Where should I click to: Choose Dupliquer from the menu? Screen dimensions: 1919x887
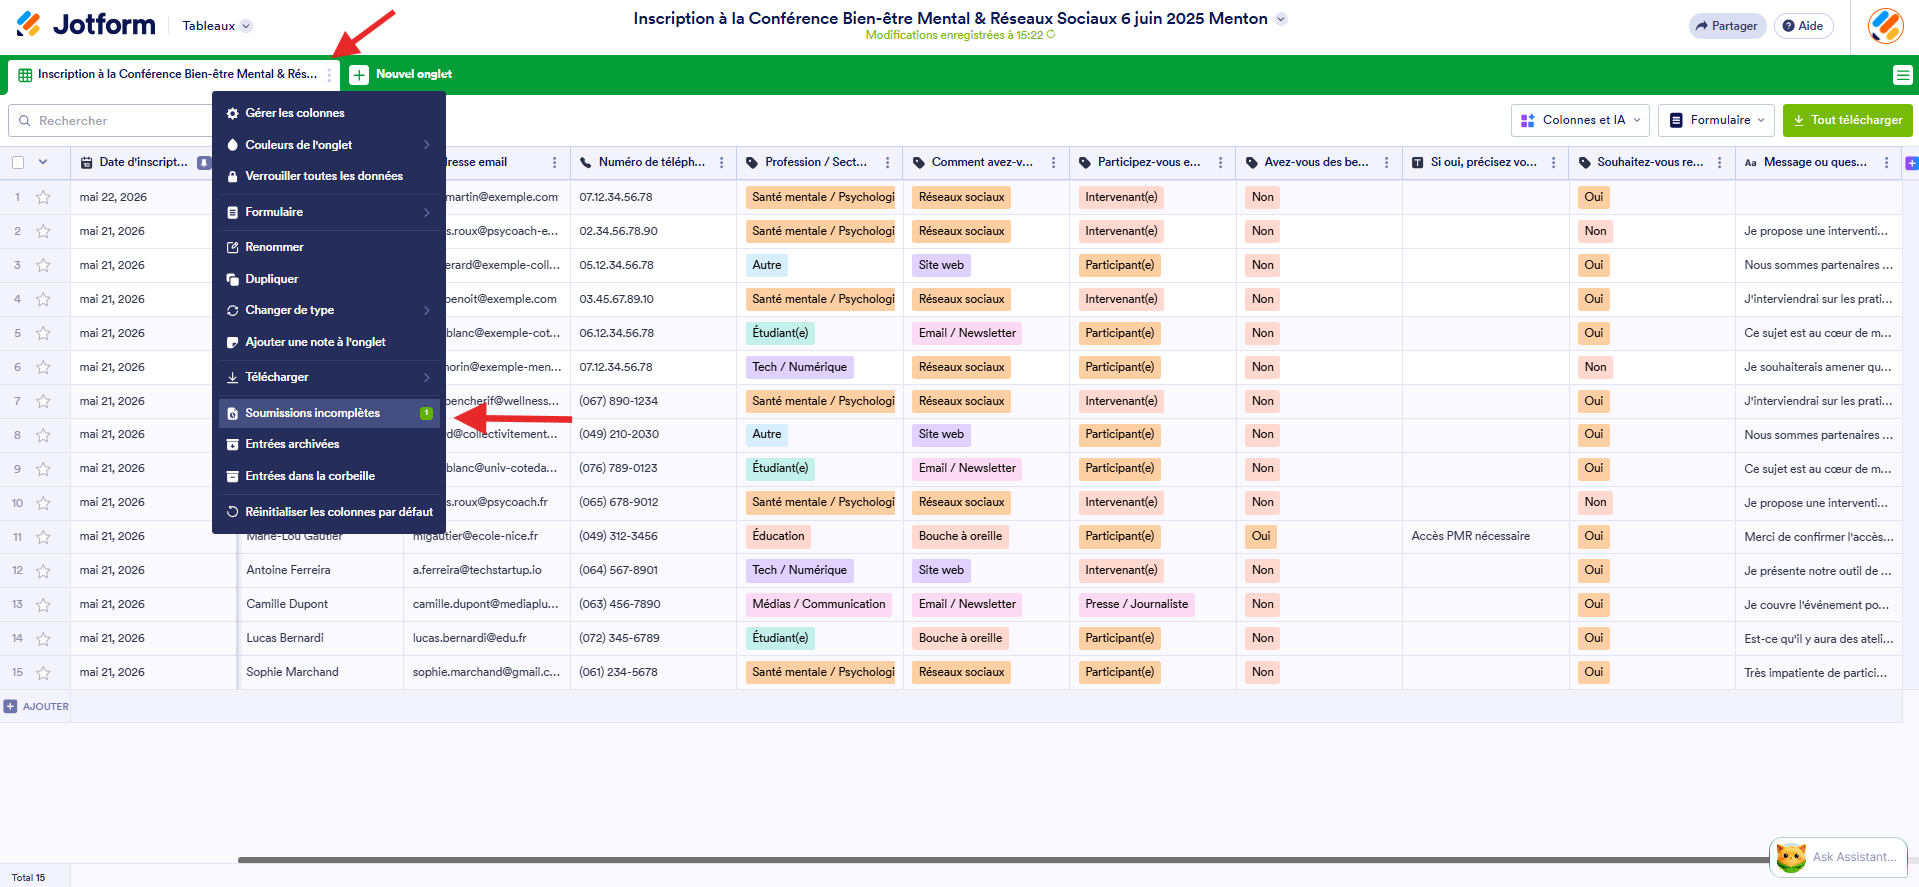coord(330,279)
